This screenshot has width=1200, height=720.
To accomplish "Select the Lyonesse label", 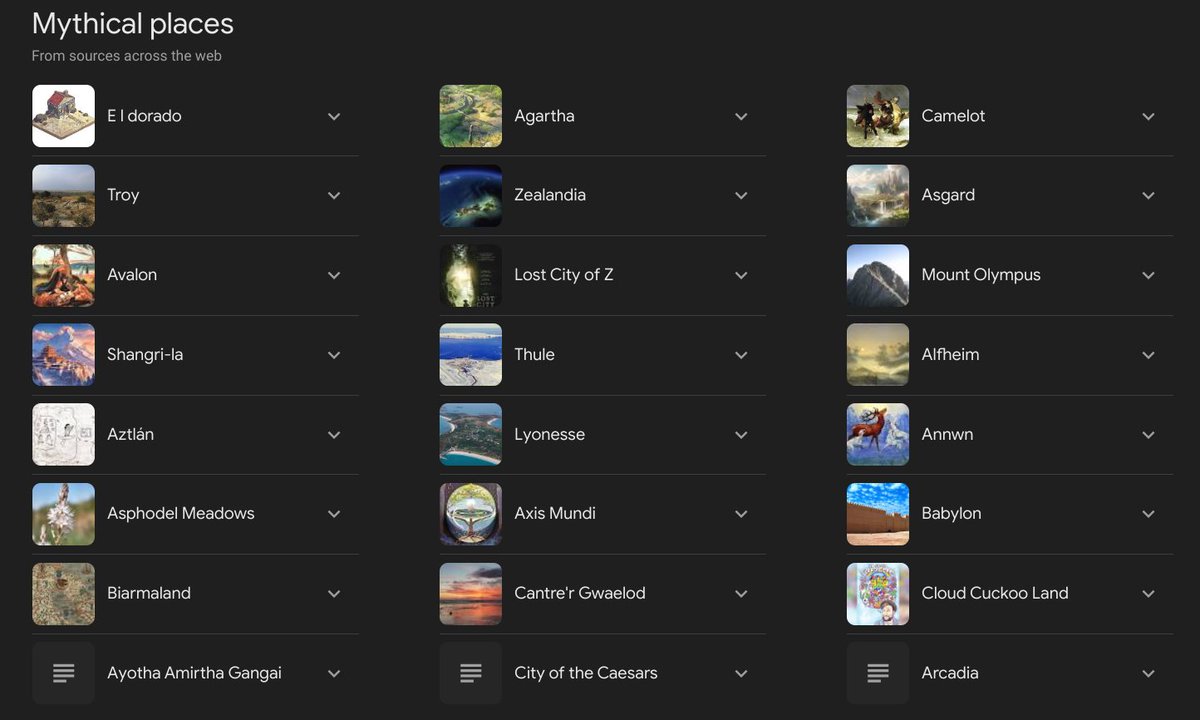I will 549,434.
